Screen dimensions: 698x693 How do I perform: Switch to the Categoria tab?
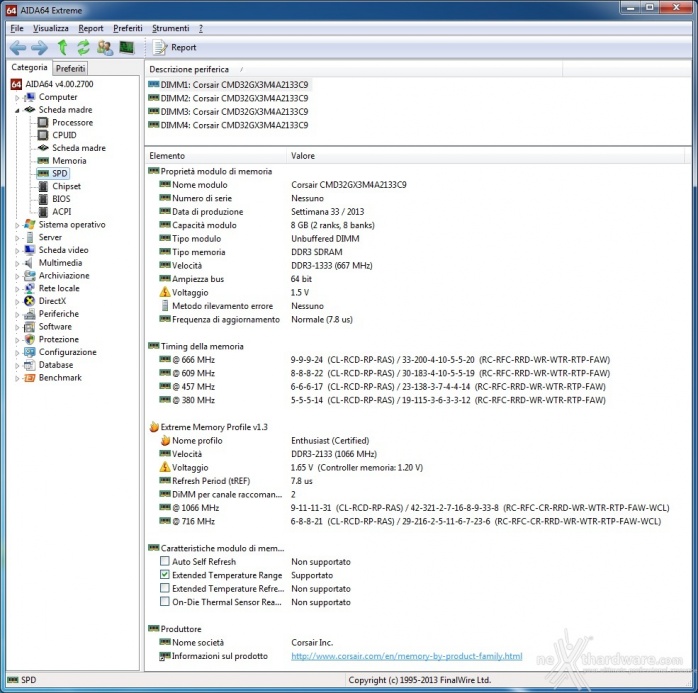click(29, 67)
